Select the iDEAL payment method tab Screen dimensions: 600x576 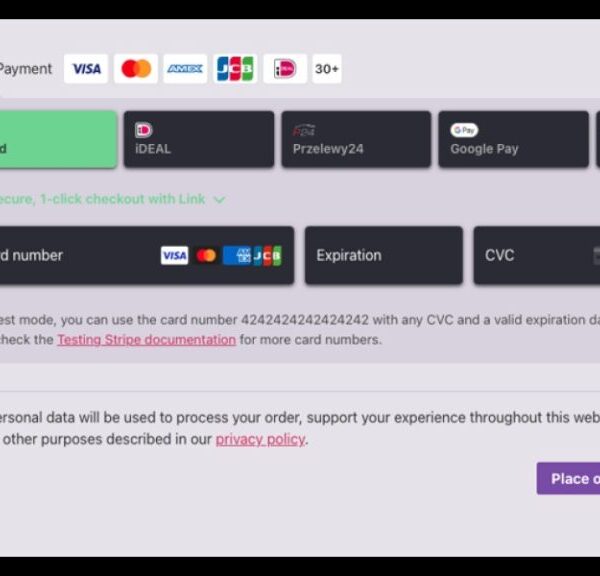click(199, 139)
